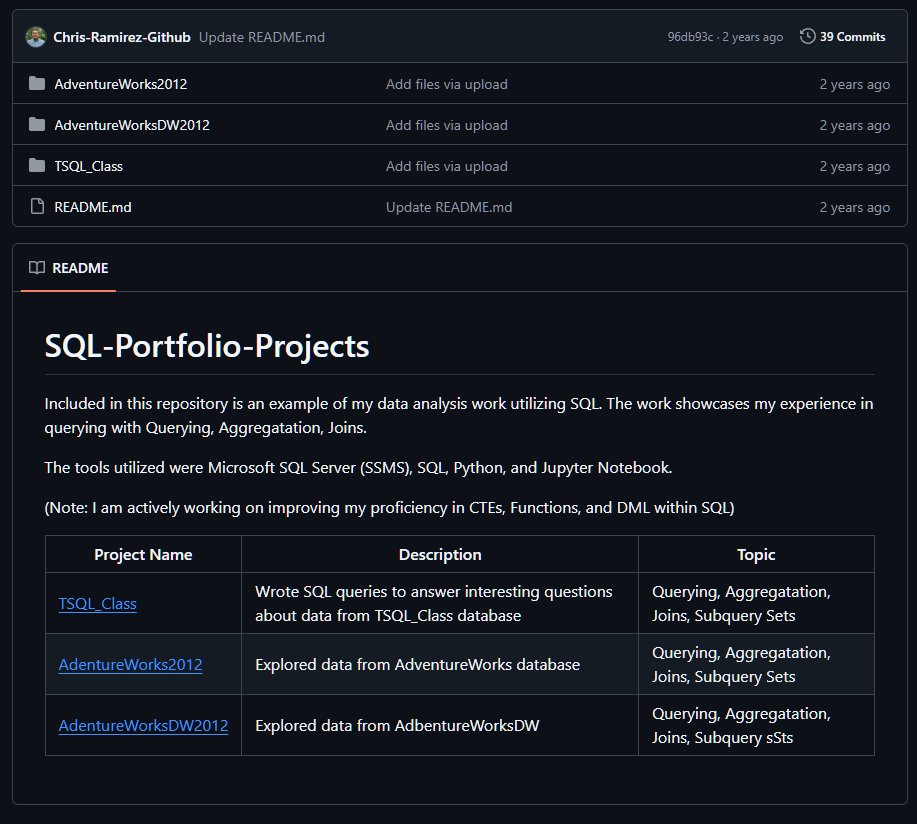Open the AdventureWorks2012 folder in file list

(121, 84)
